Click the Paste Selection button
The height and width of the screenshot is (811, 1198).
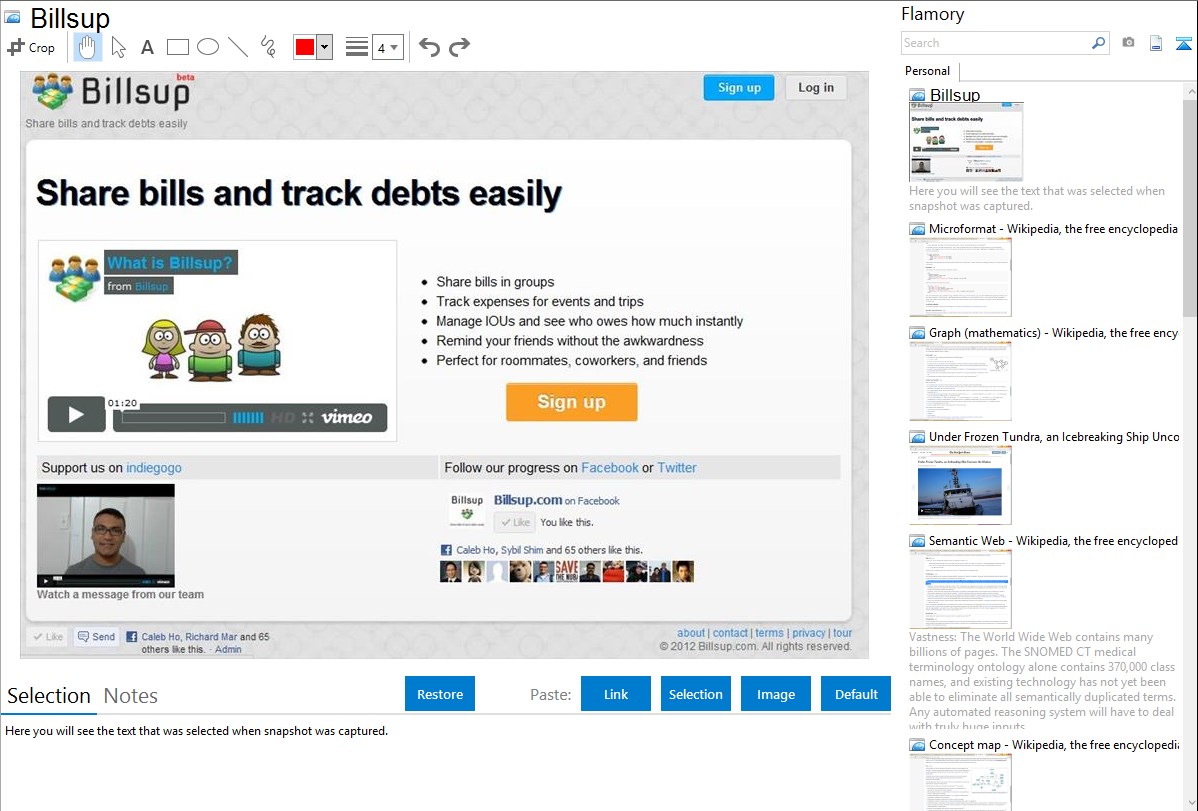[695, 694]
